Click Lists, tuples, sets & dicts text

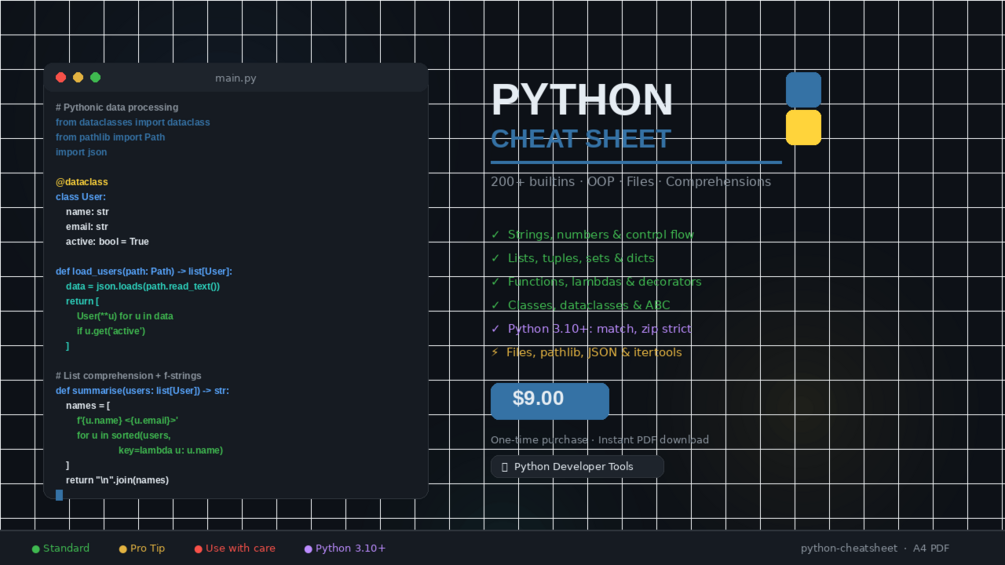click(x=581, y=258)
